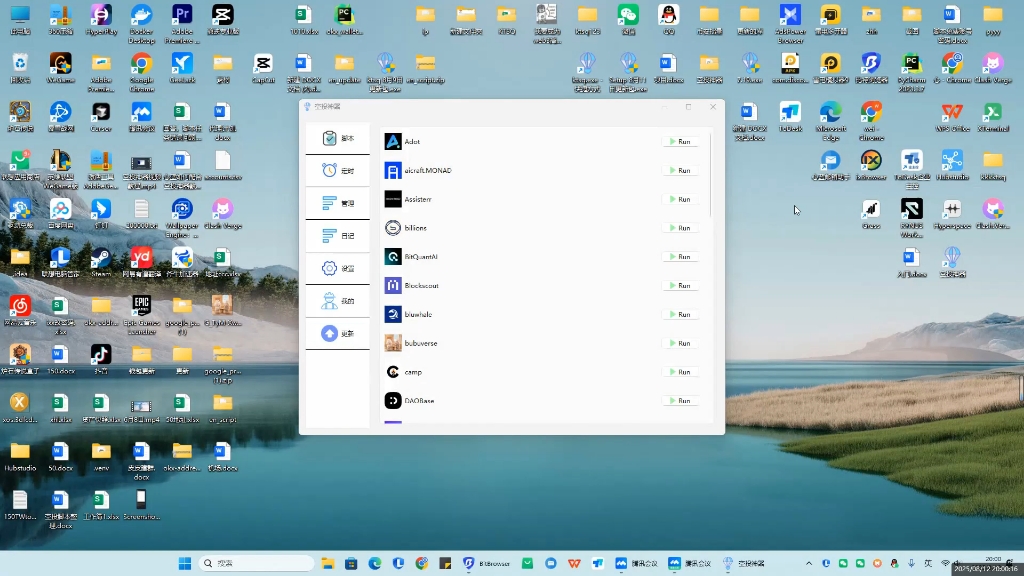Hit Run on the bubuverse row

[680, 343]
